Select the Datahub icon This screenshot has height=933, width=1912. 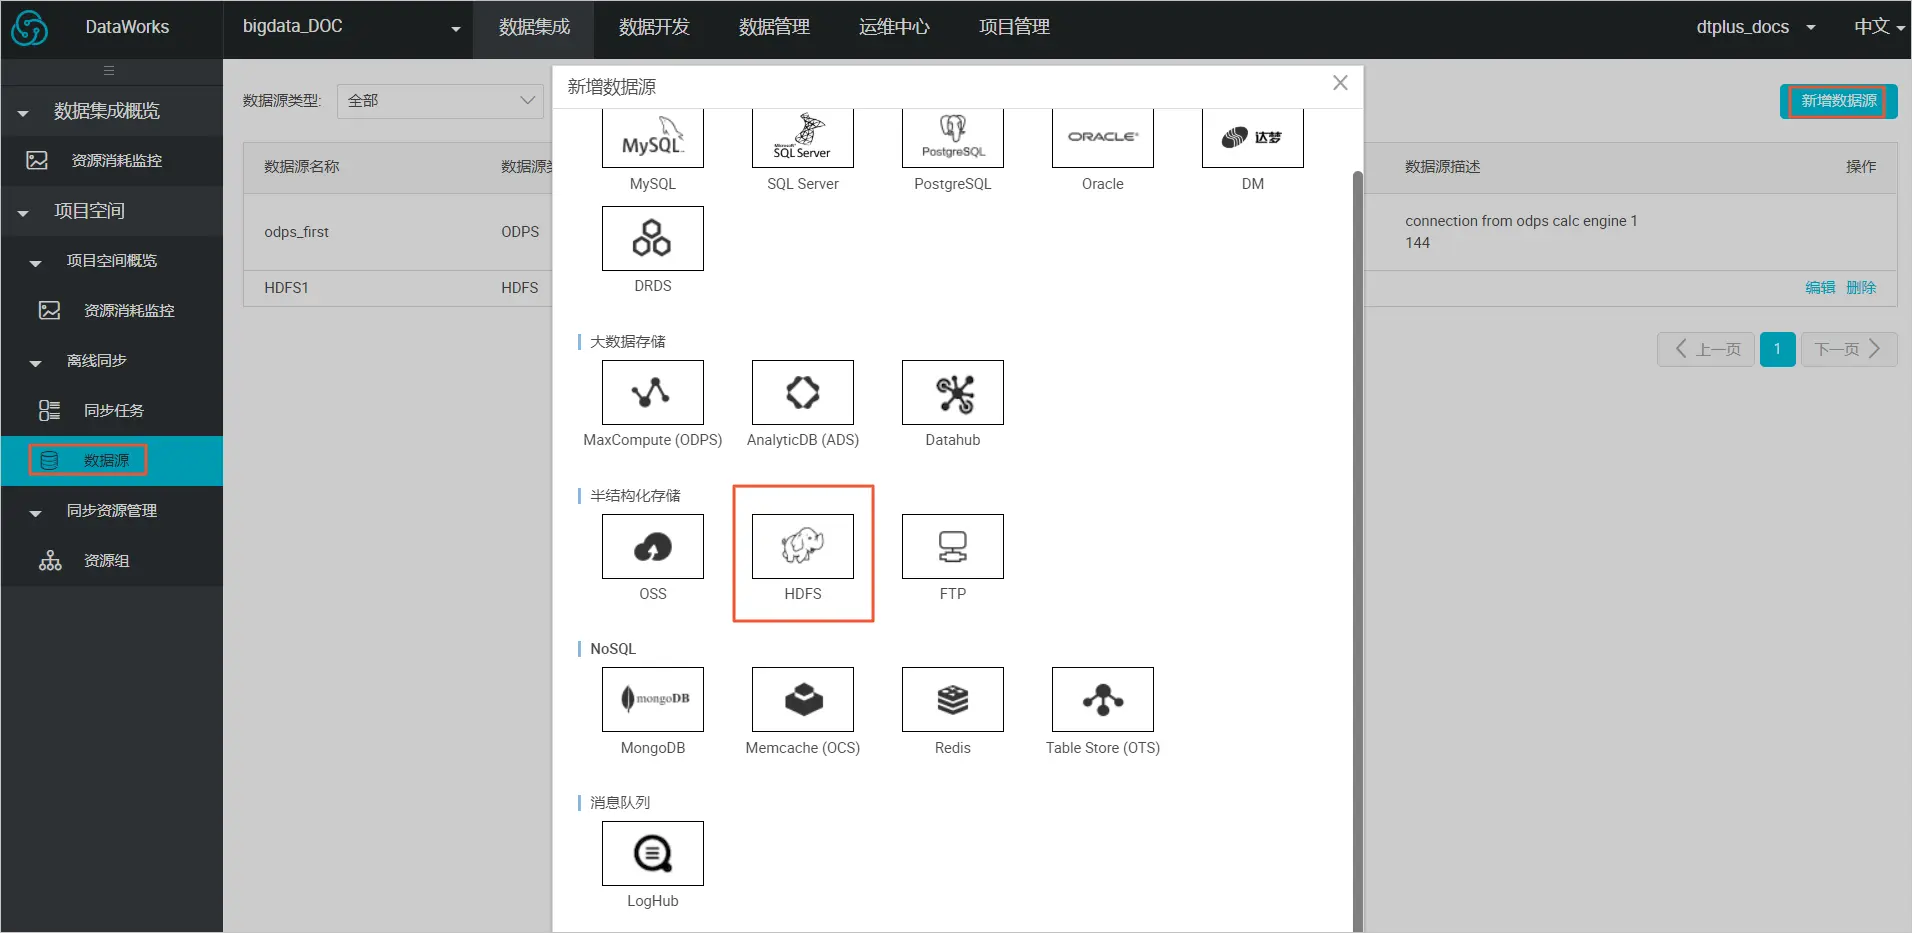click(x=953, y=392)
